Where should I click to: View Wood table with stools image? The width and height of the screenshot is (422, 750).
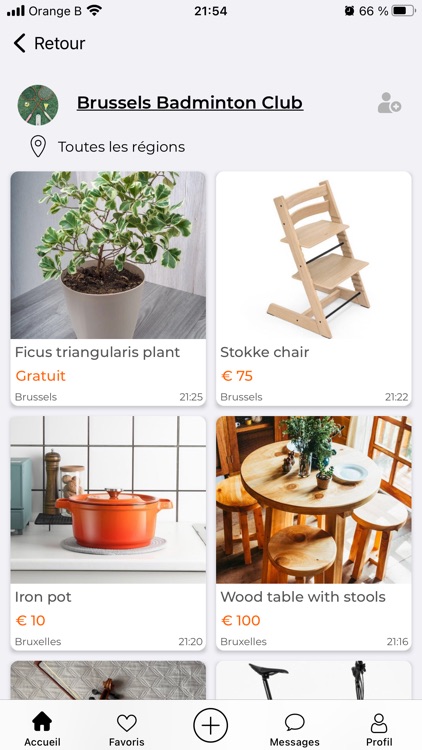(313, 499)
